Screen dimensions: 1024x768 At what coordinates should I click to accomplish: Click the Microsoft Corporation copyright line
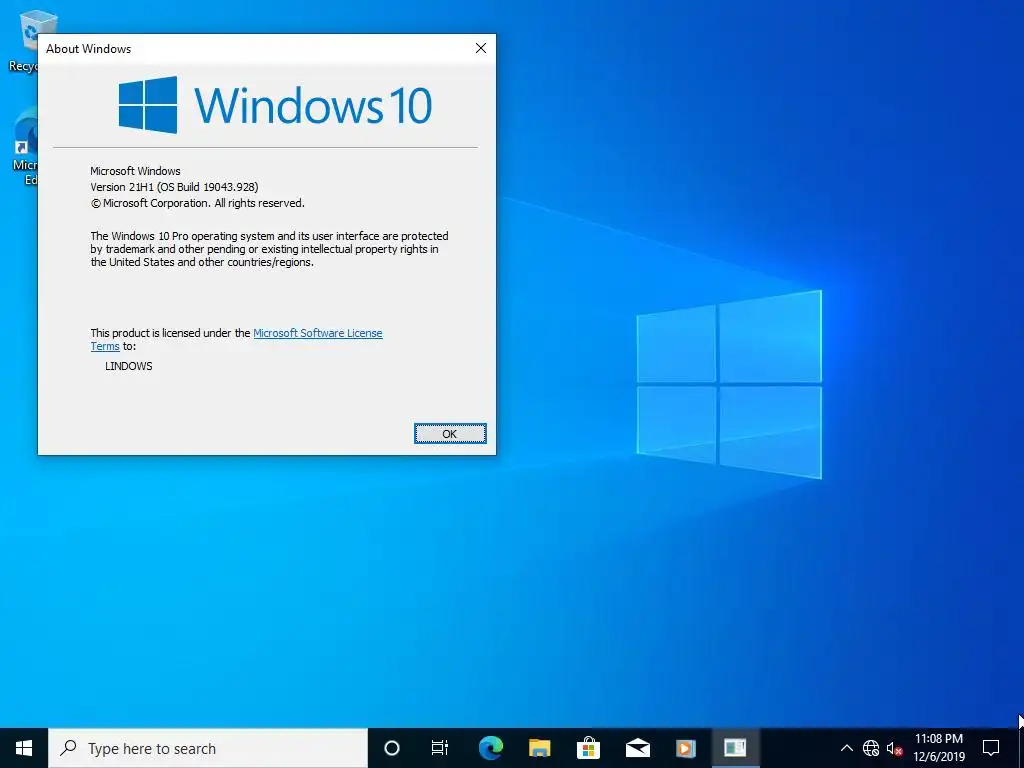click(197, 203)
